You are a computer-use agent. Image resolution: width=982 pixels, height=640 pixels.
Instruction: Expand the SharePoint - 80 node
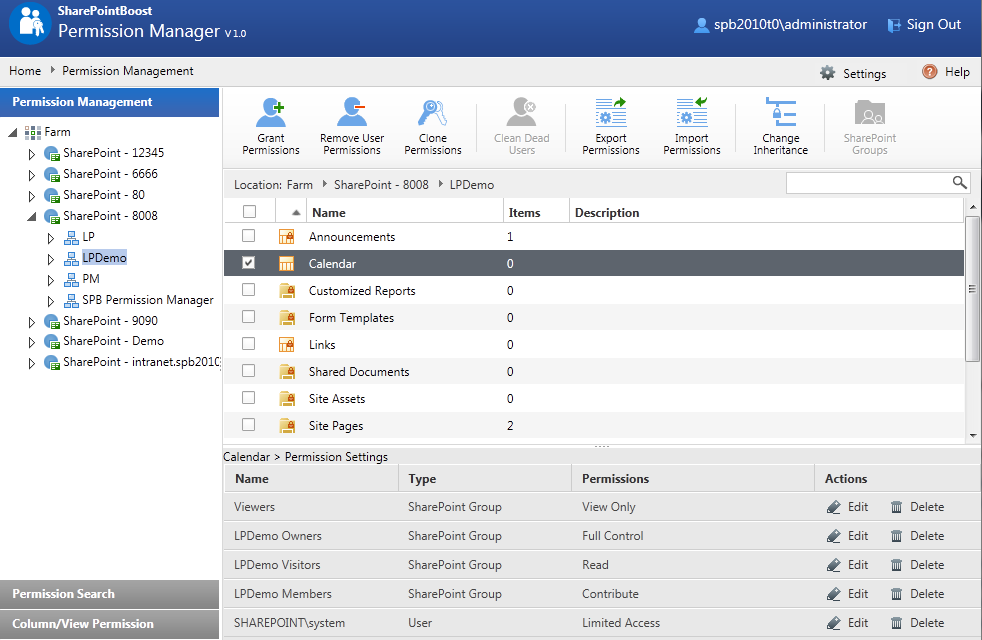pos(31,196)
